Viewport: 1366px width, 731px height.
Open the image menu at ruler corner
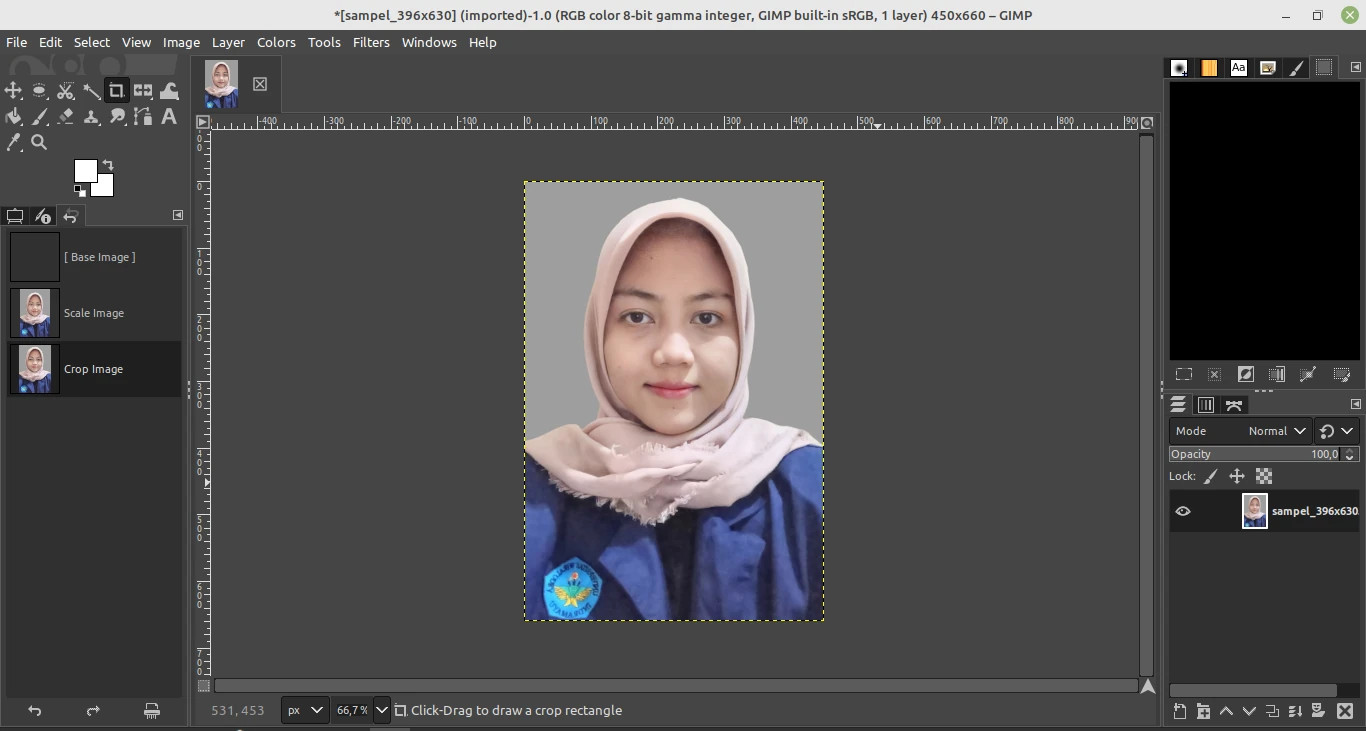tap(203, 123)
